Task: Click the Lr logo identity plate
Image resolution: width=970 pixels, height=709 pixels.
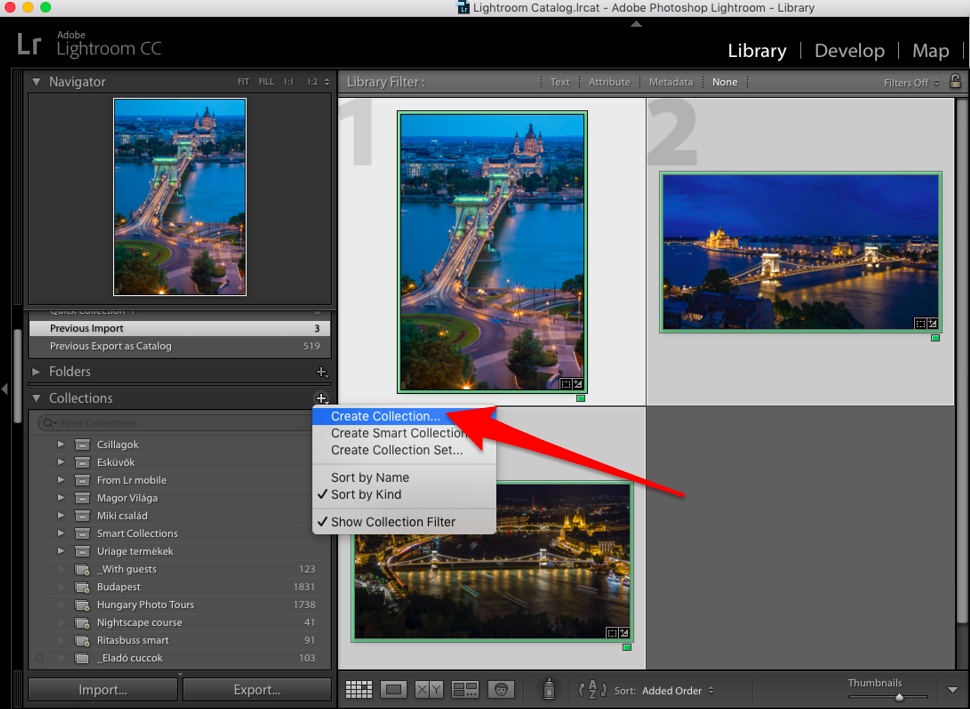Action: pos(29,45)
